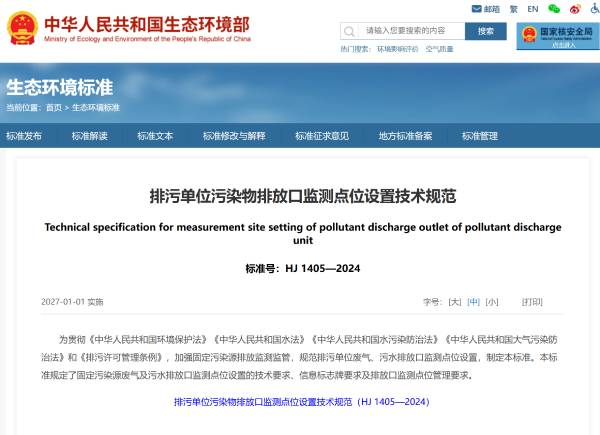Image resolution: width=600 pixels, height=435 pixels.
Task: Switch site language to EN
Action: click(x=533, y=9)
